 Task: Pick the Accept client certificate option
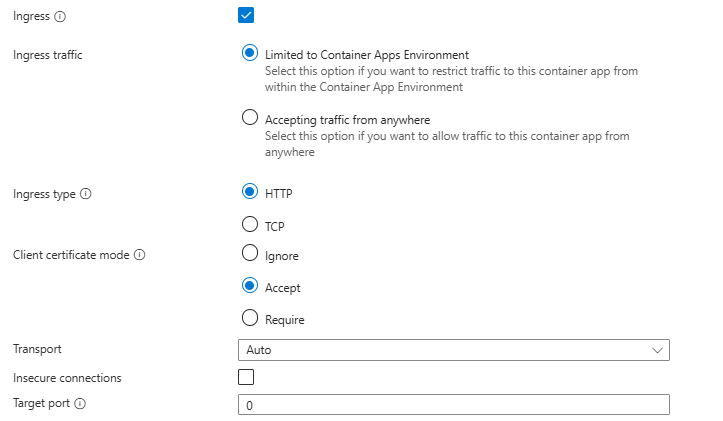250,286
